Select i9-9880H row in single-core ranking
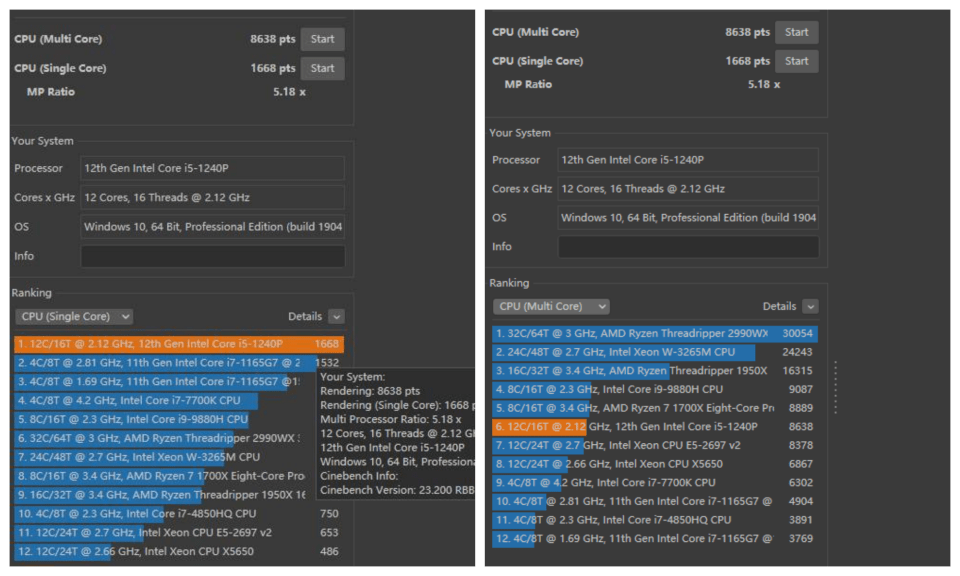 [165, 420]
